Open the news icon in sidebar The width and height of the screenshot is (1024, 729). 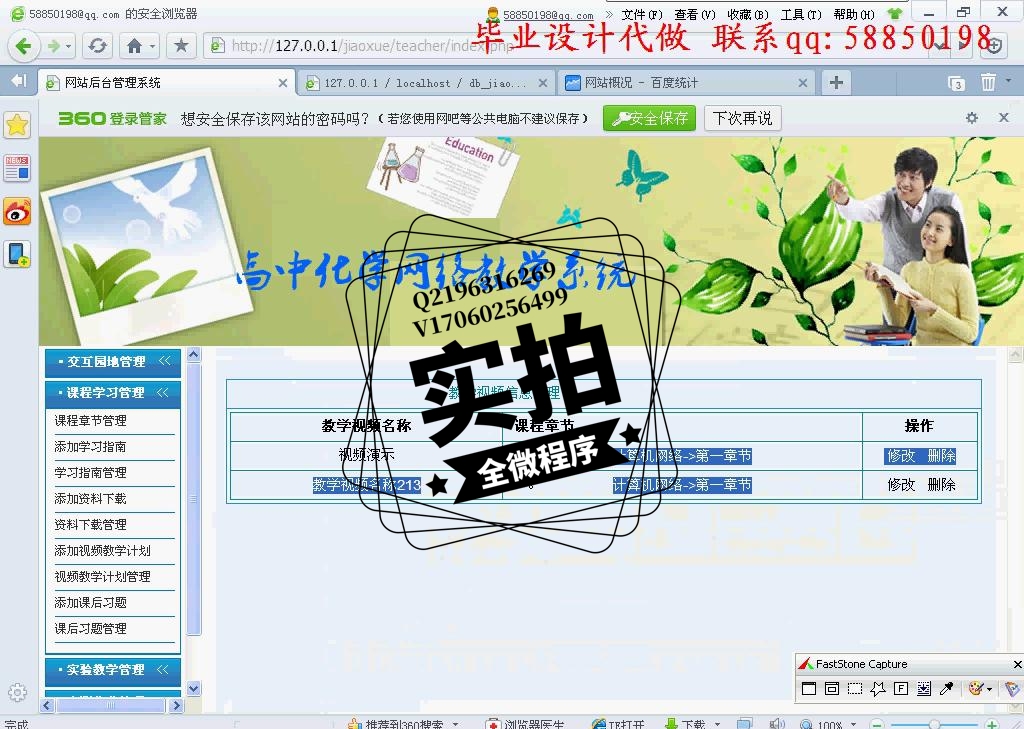pyautogui.click(x=17, y=168)
